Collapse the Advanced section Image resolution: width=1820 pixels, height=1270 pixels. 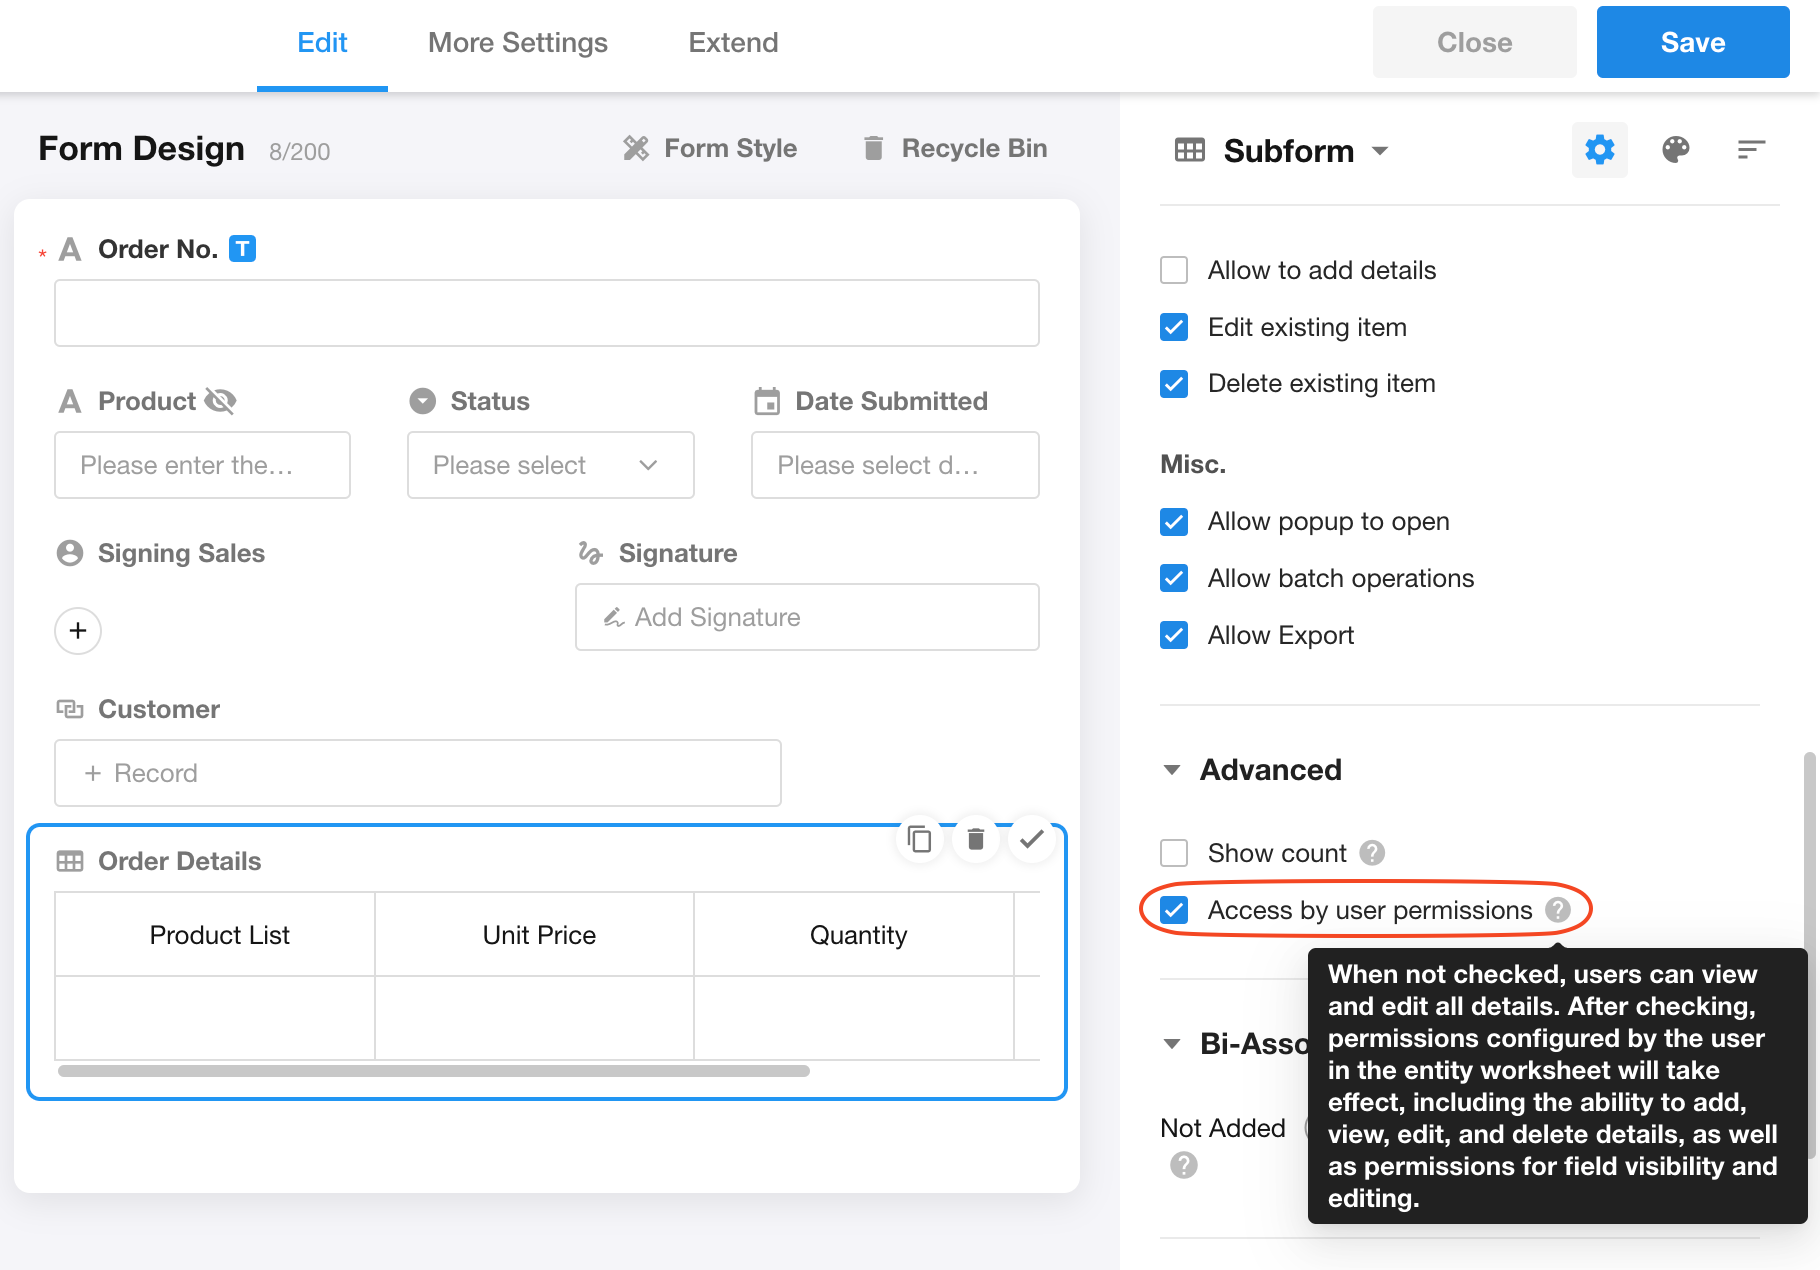pos(1172,770)
